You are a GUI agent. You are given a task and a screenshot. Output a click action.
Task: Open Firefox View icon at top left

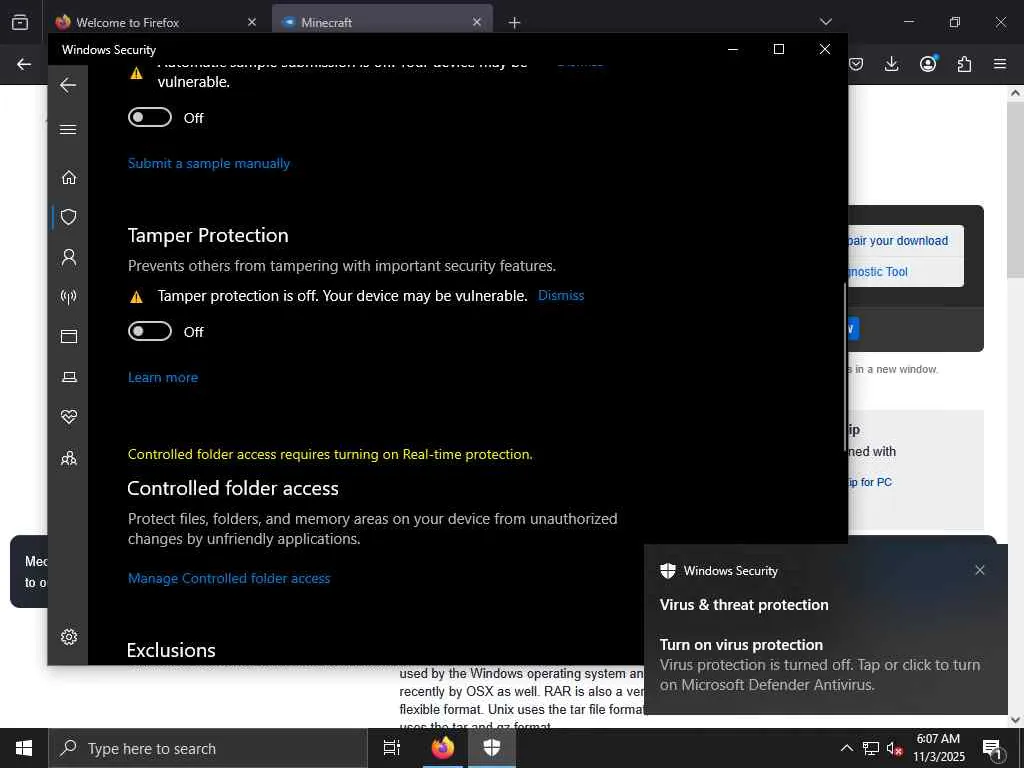click(20, 22)
